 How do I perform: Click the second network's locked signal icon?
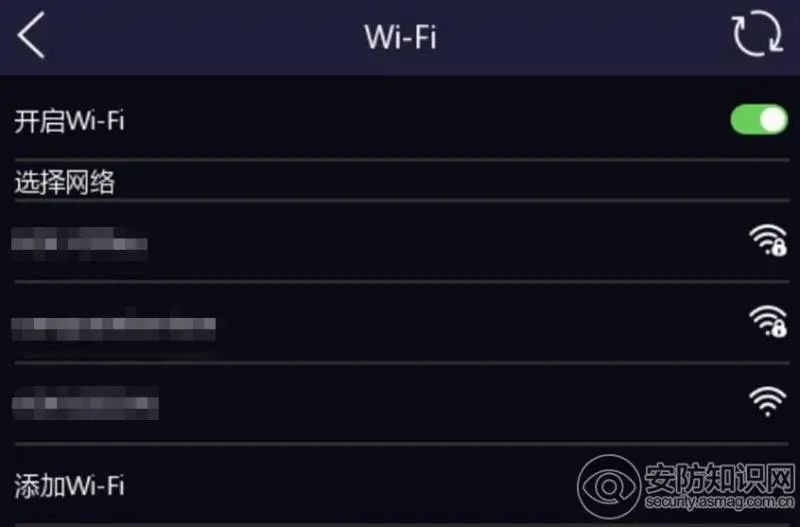[767, 321]
